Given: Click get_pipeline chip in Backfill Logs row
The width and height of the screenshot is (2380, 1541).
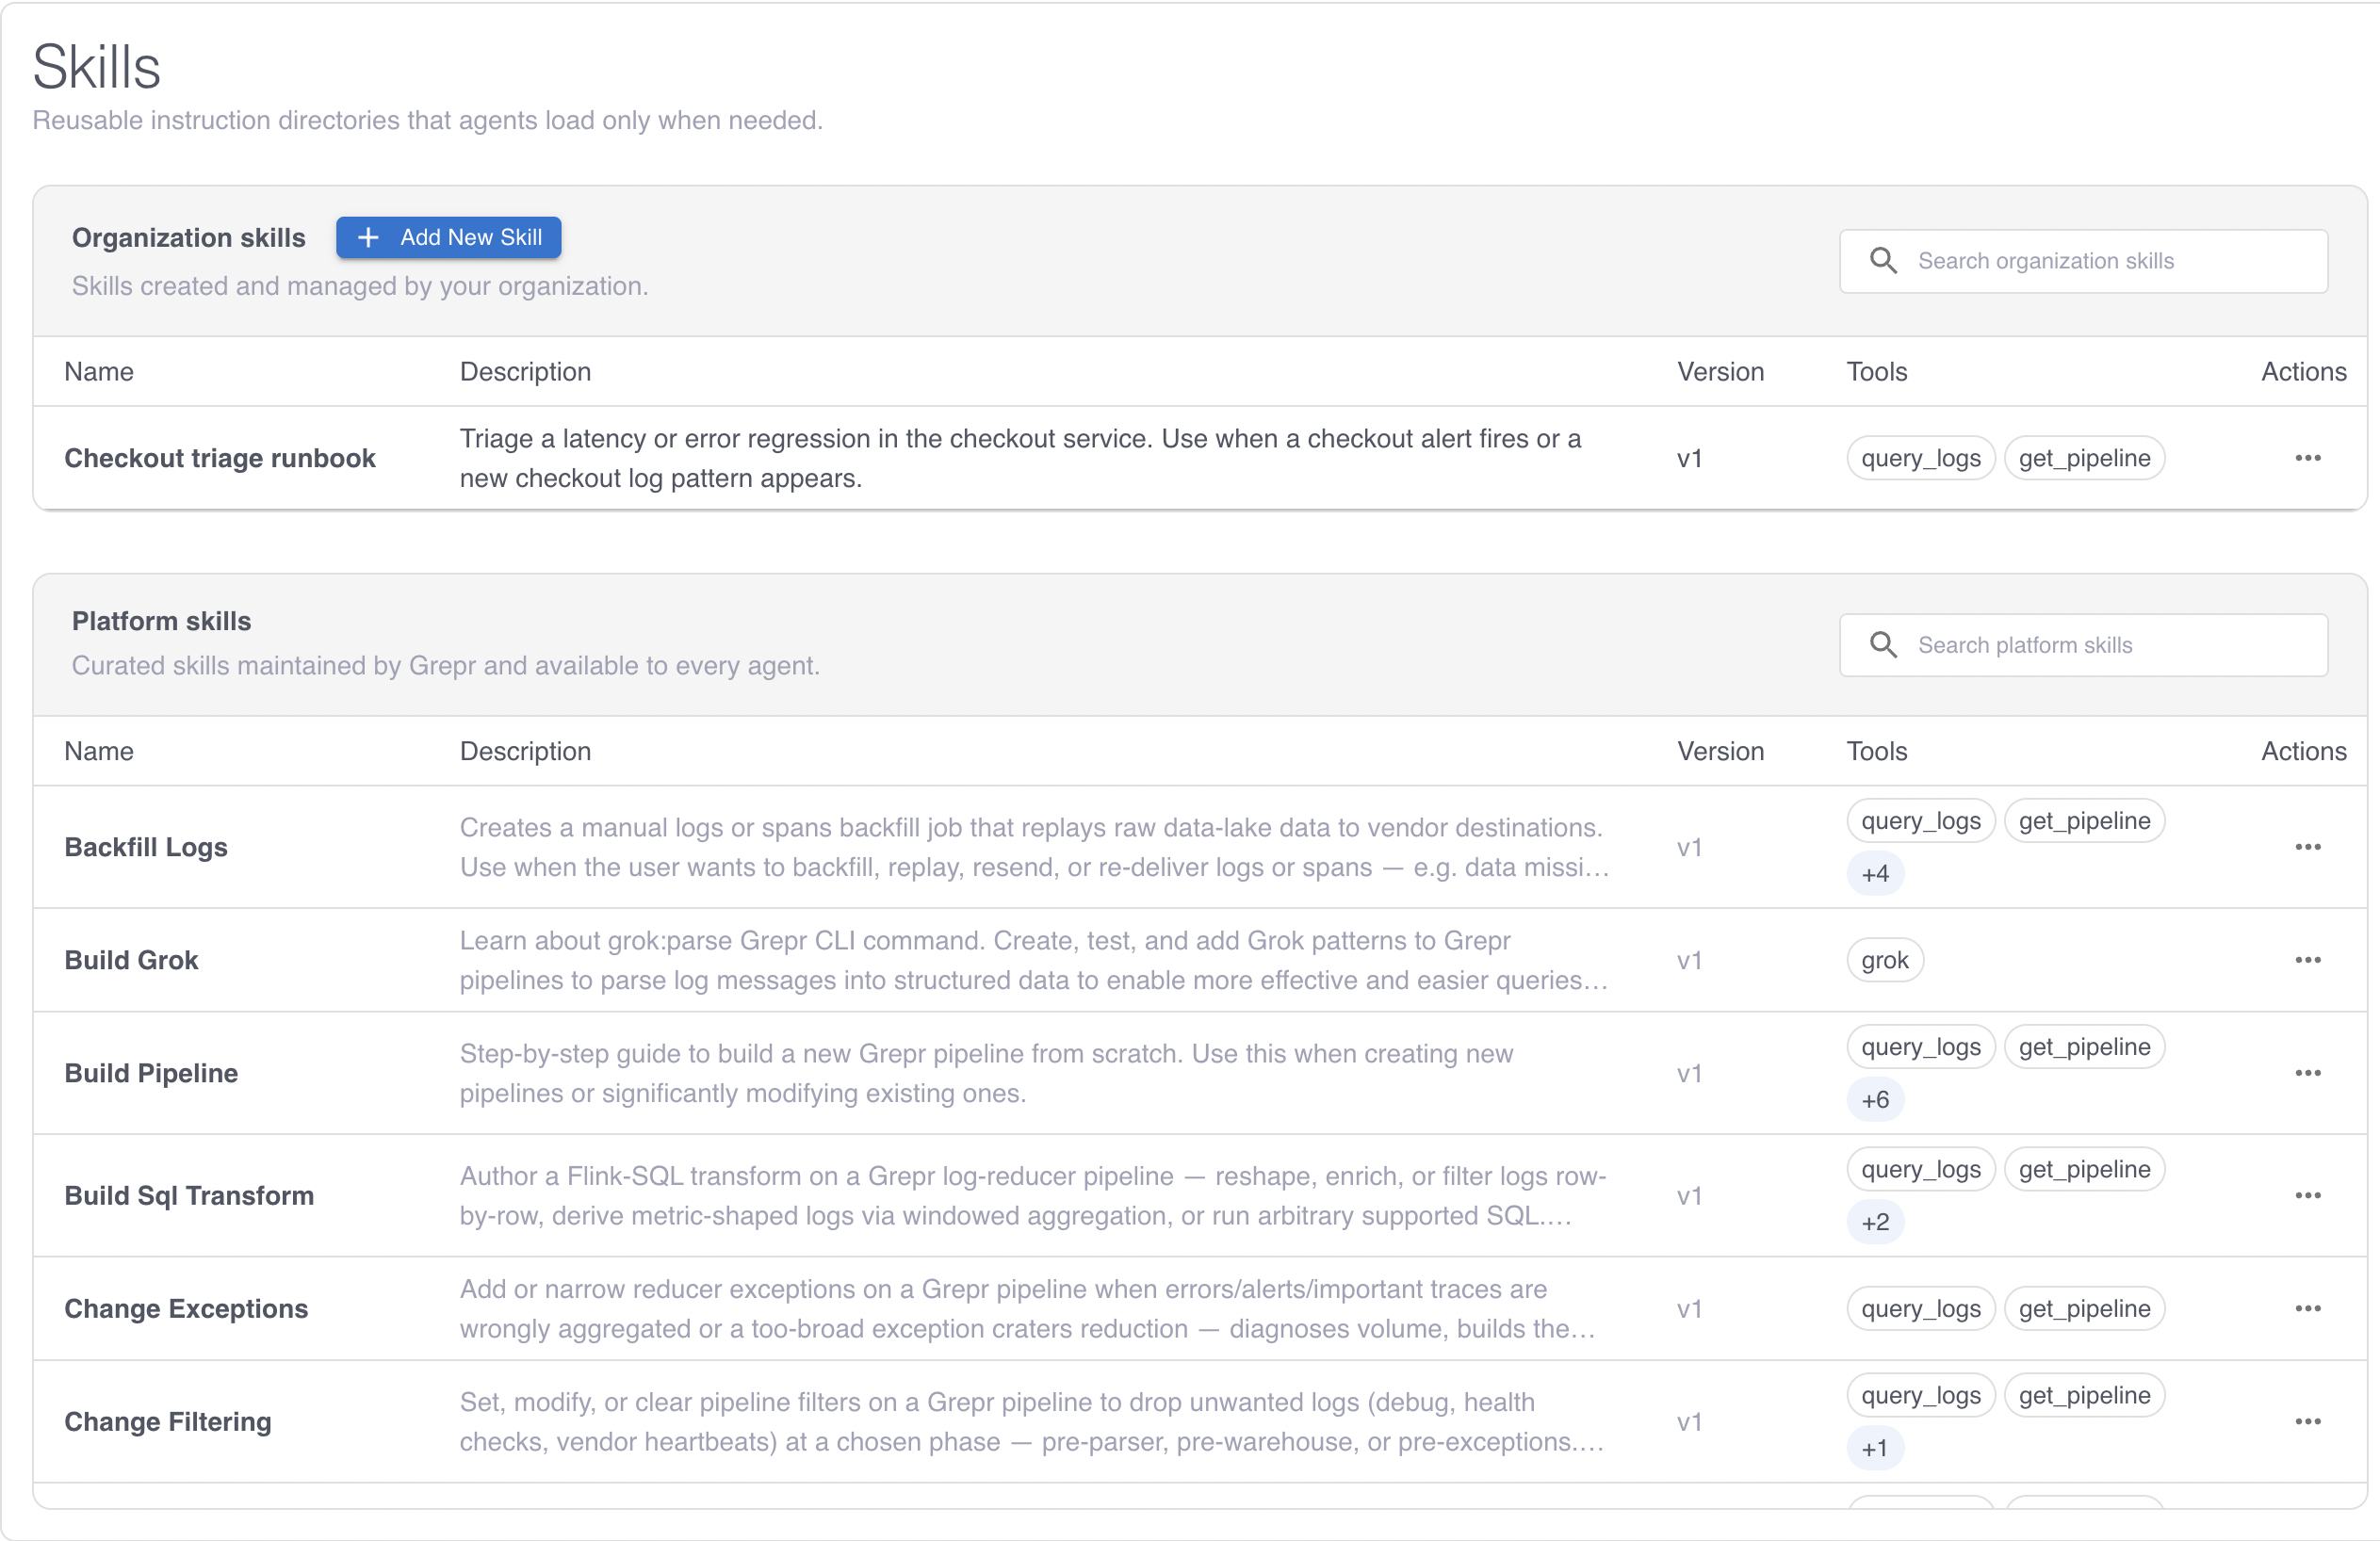Looking at the screenshot, I should click(2084, 821).
